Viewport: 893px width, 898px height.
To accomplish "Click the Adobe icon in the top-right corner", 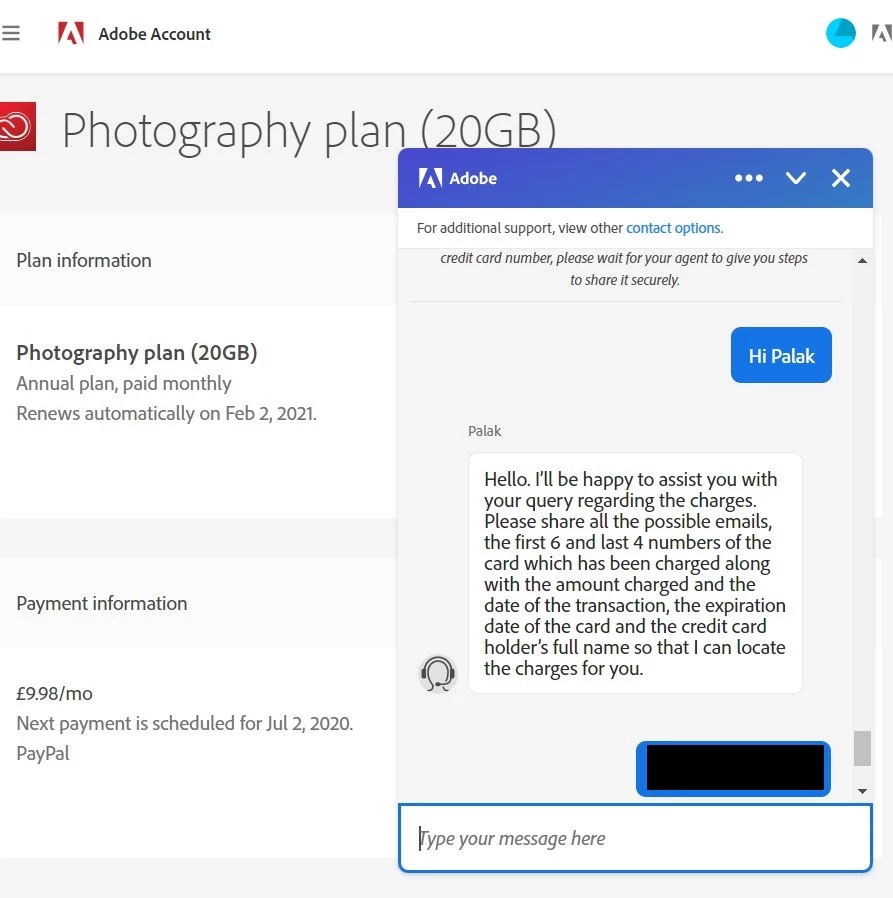I will 882,33.
